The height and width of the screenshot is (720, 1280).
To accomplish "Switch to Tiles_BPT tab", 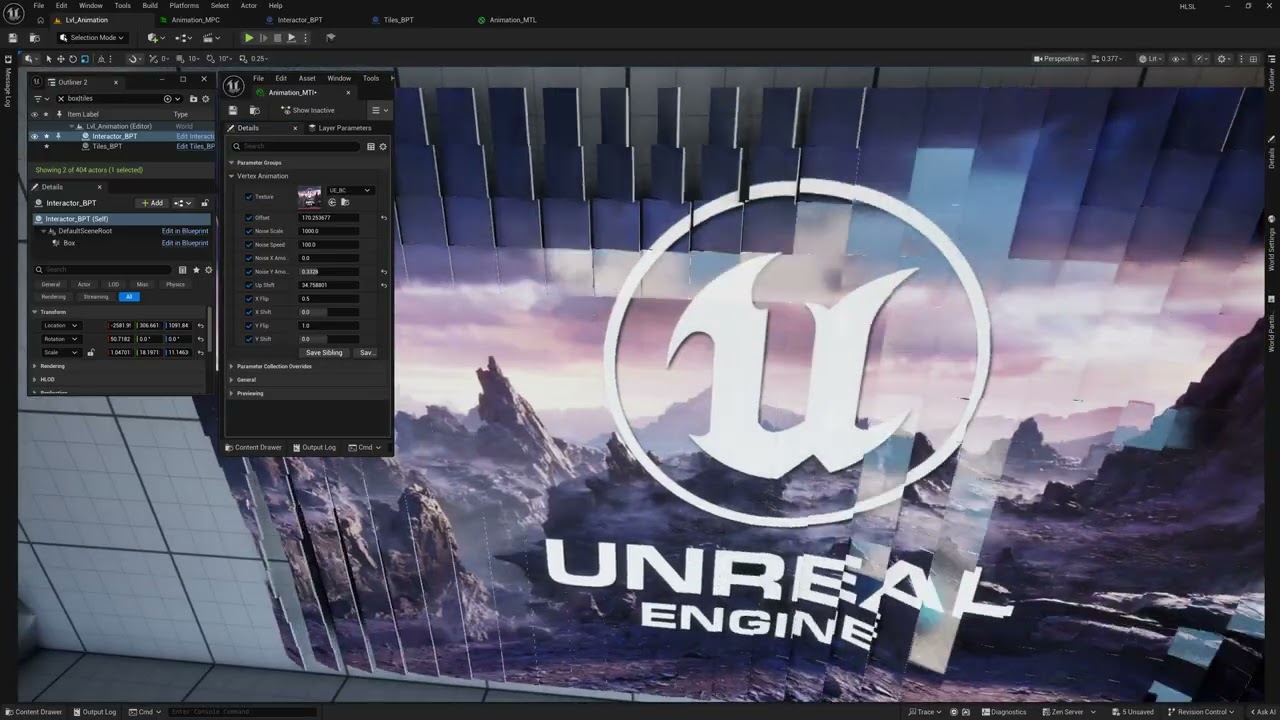I will click(398, 20).
